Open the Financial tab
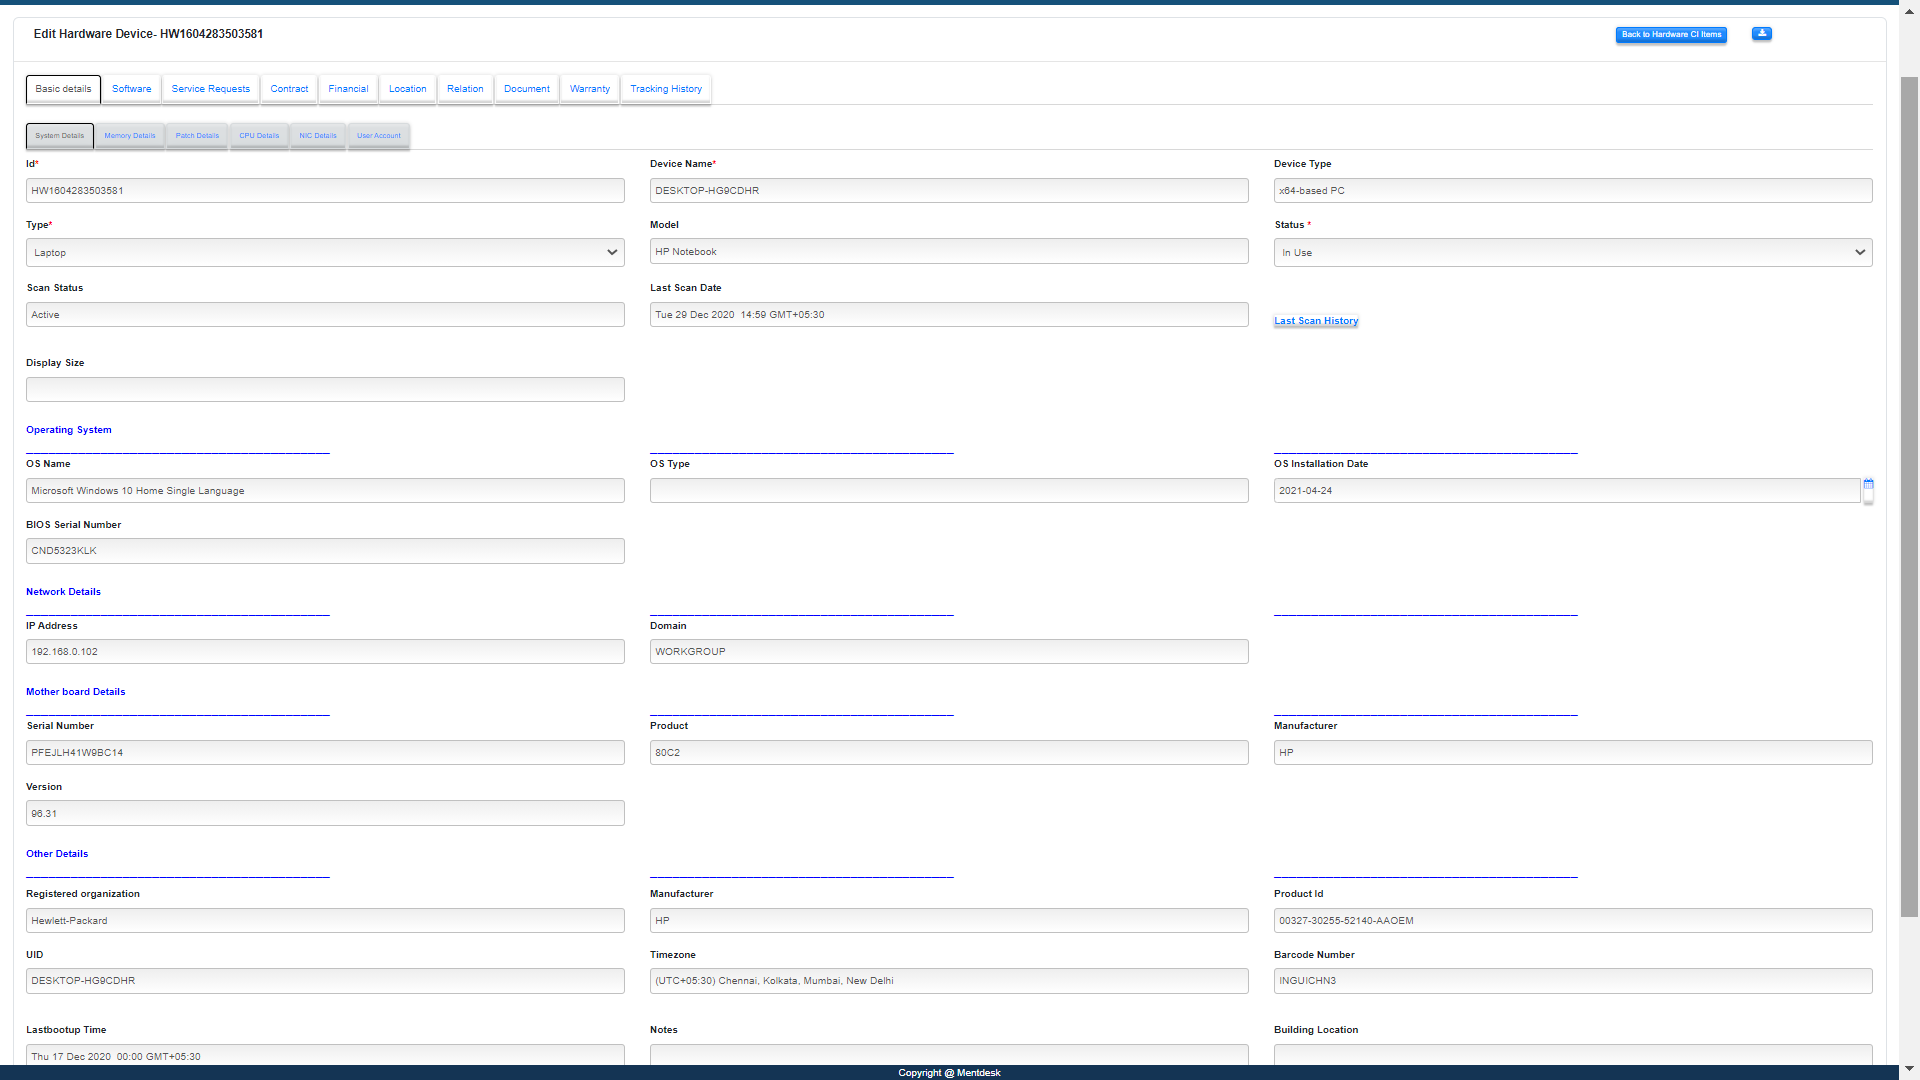1920x1080 pixels. 348,89
